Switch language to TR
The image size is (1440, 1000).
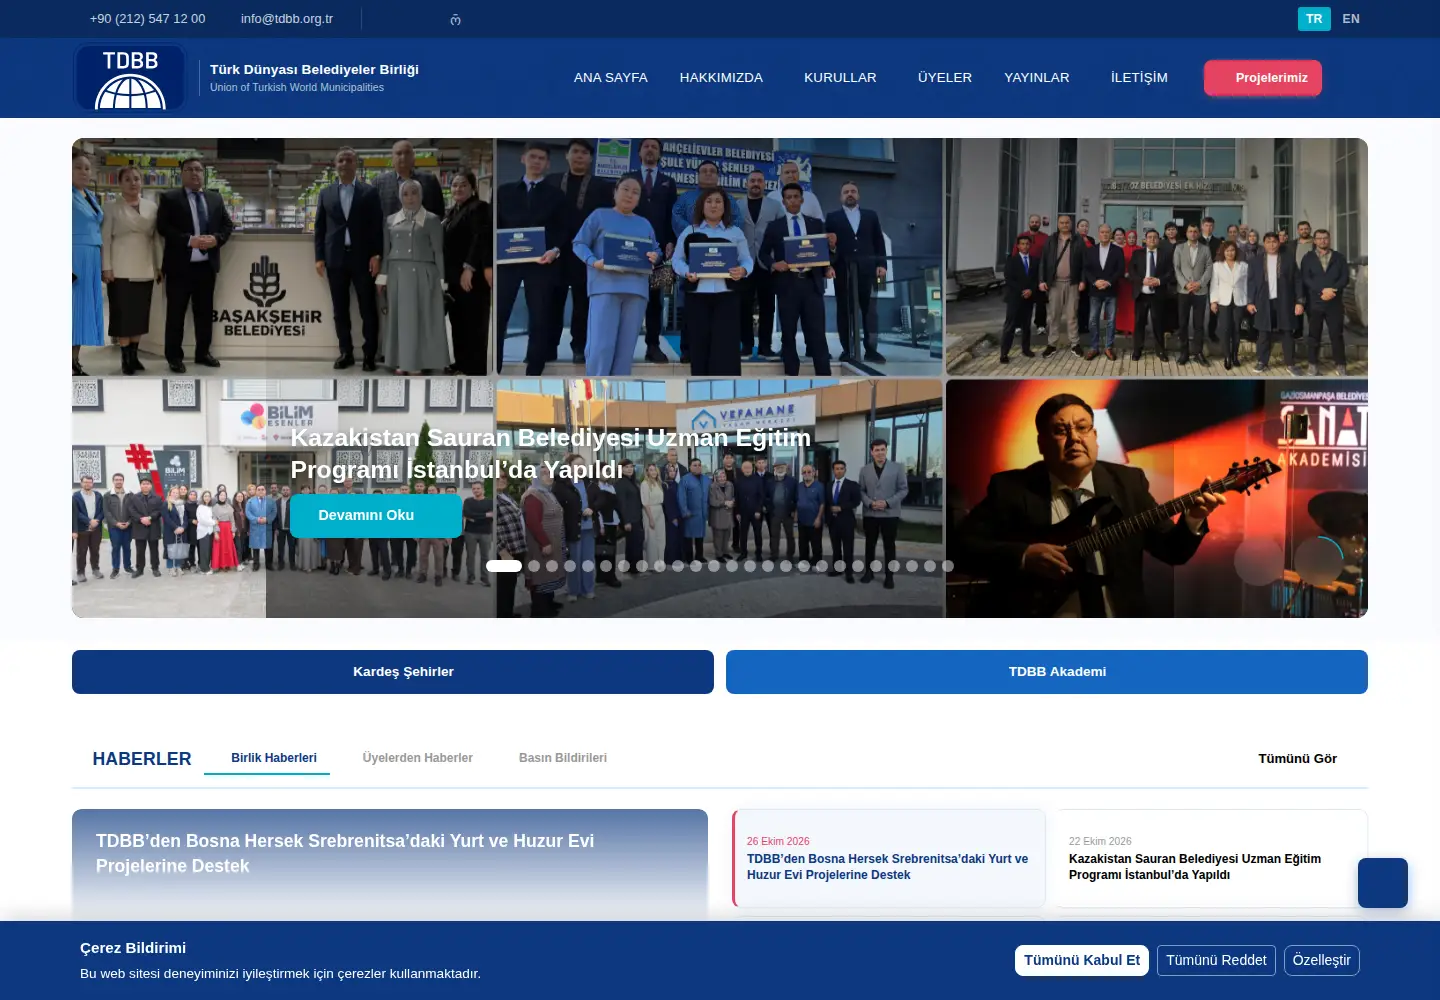tap(1314, 19)
